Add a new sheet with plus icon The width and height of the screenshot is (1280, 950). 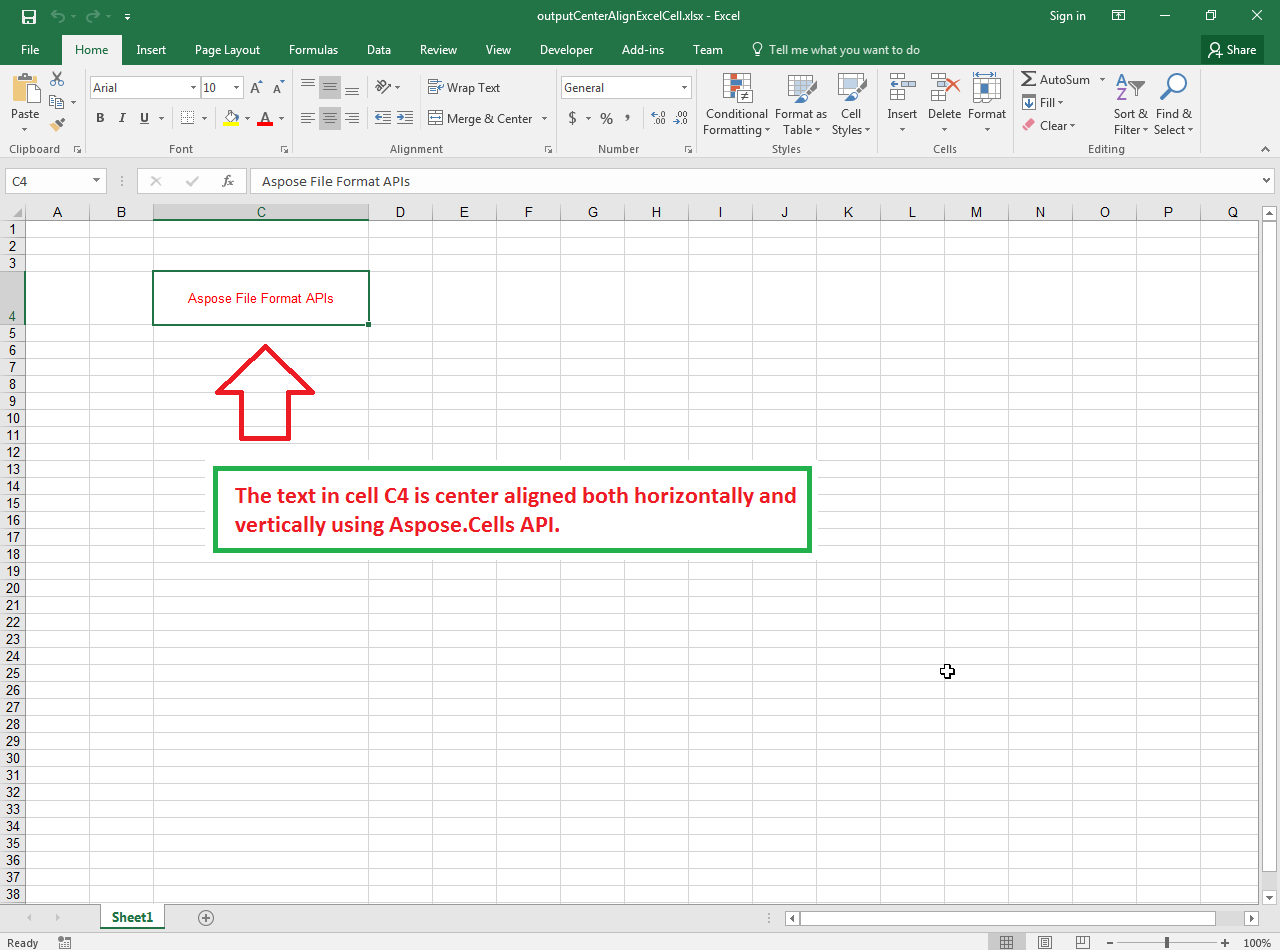click(206, 917)
